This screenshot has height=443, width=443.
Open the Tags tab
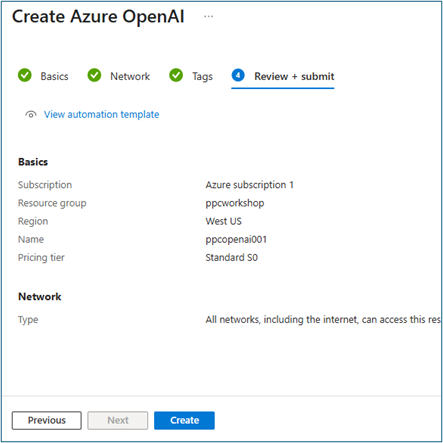point(202,77)
